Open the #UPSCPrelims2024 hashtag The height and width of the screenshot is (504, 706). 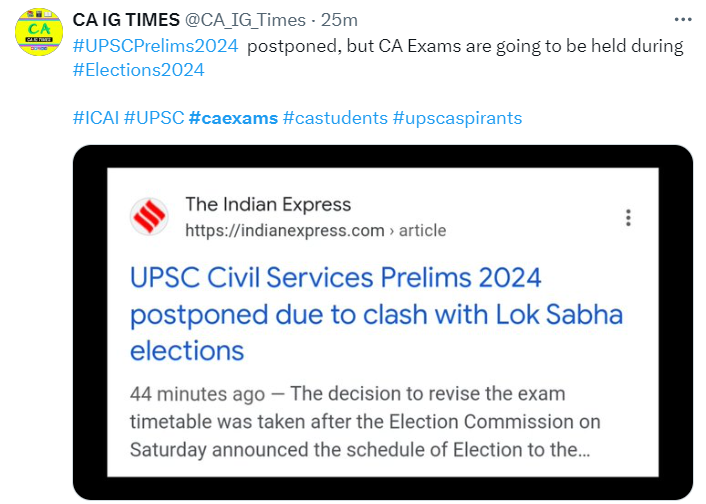(x=155, y=46)
